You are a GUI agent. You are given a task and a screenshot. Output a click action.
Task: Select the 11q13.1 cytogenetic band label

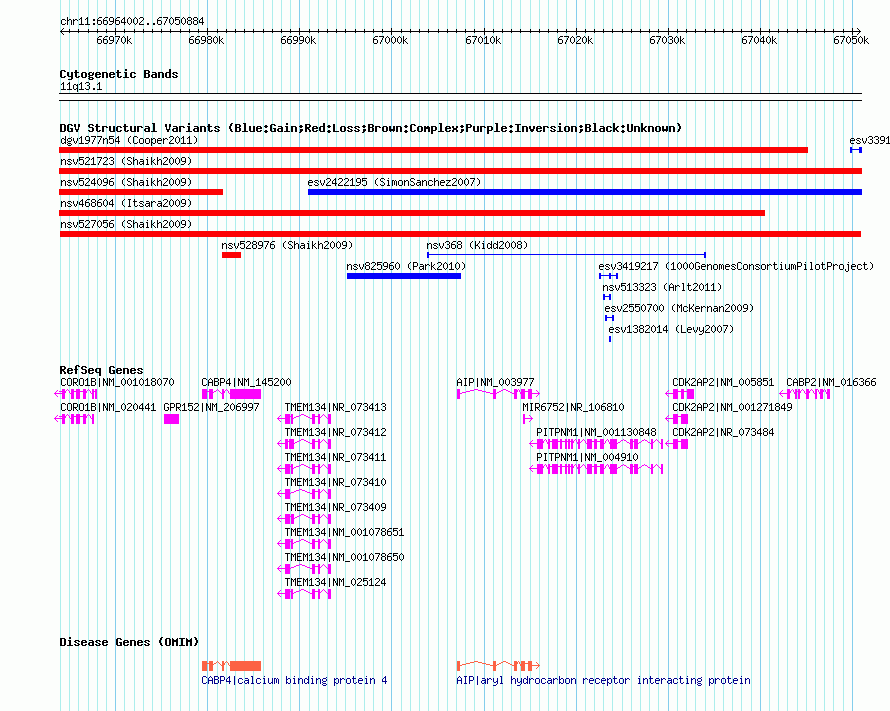[81, 86]
